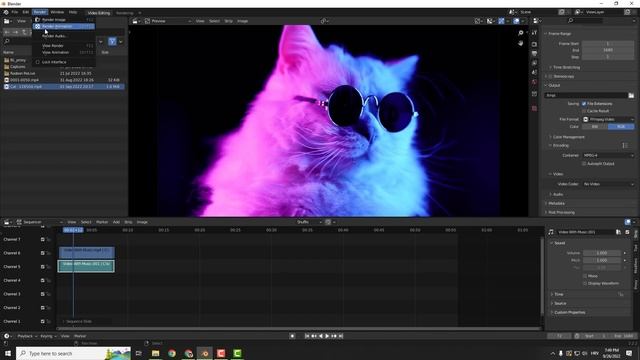
Task: Enable Display Waveform checkbox
Action: pyautogui.click(x=585, y=283)
